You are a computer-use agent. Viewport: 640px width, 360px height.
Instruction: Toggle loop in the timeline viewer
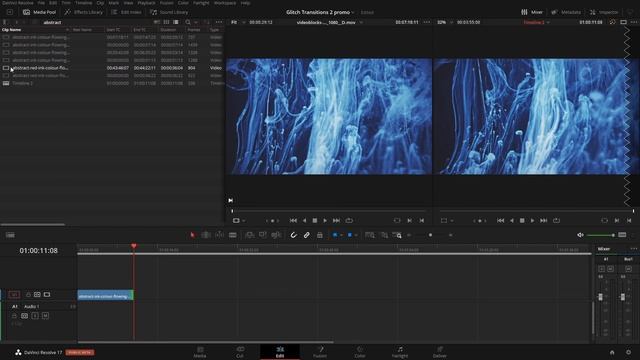556,220
